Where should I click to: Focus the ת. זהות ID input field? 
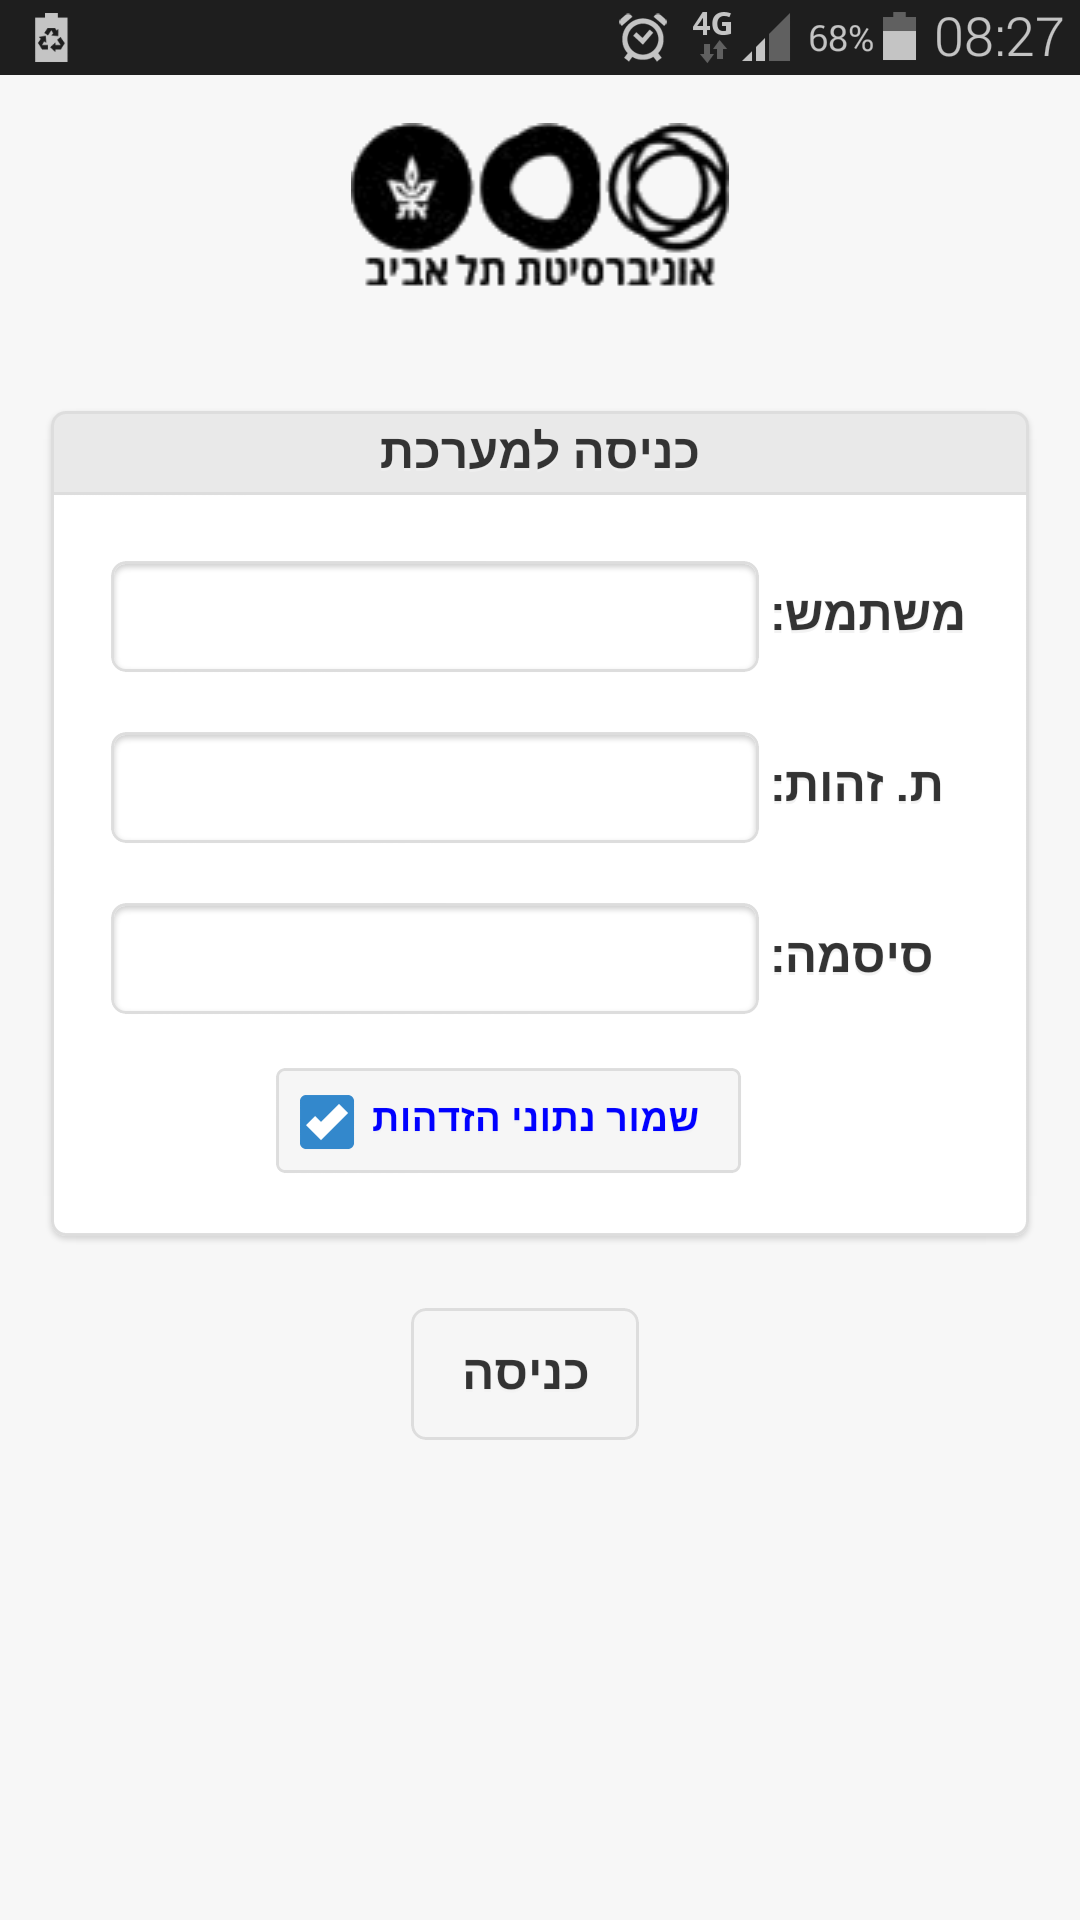pos(434,787)
